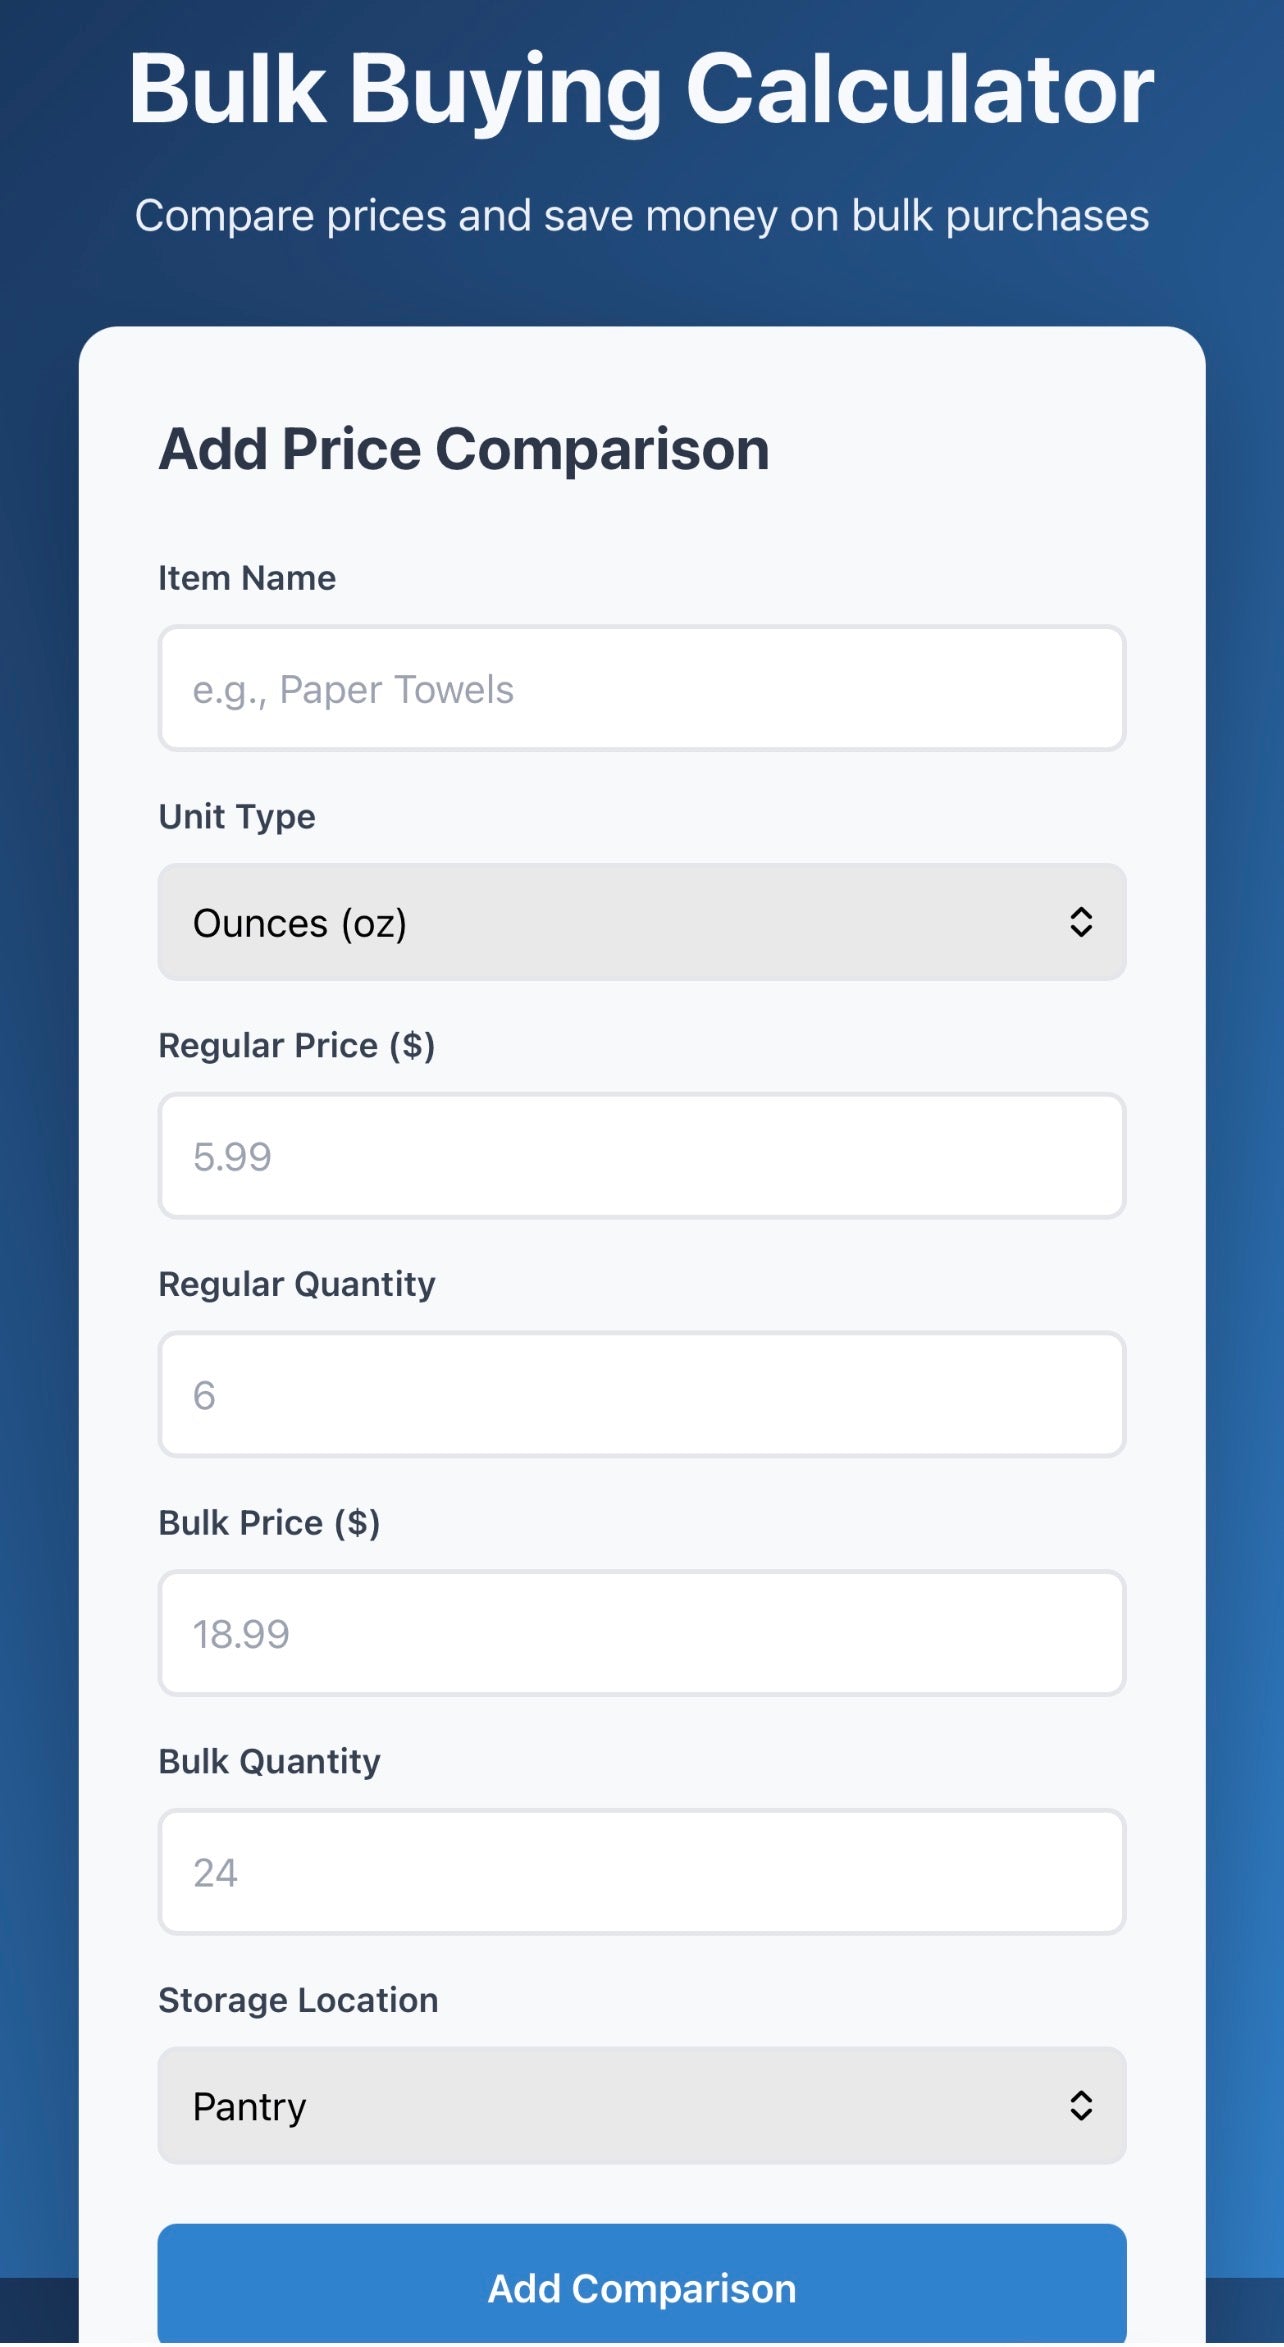Click the Bulk Quantity label

coord(269,1761)
